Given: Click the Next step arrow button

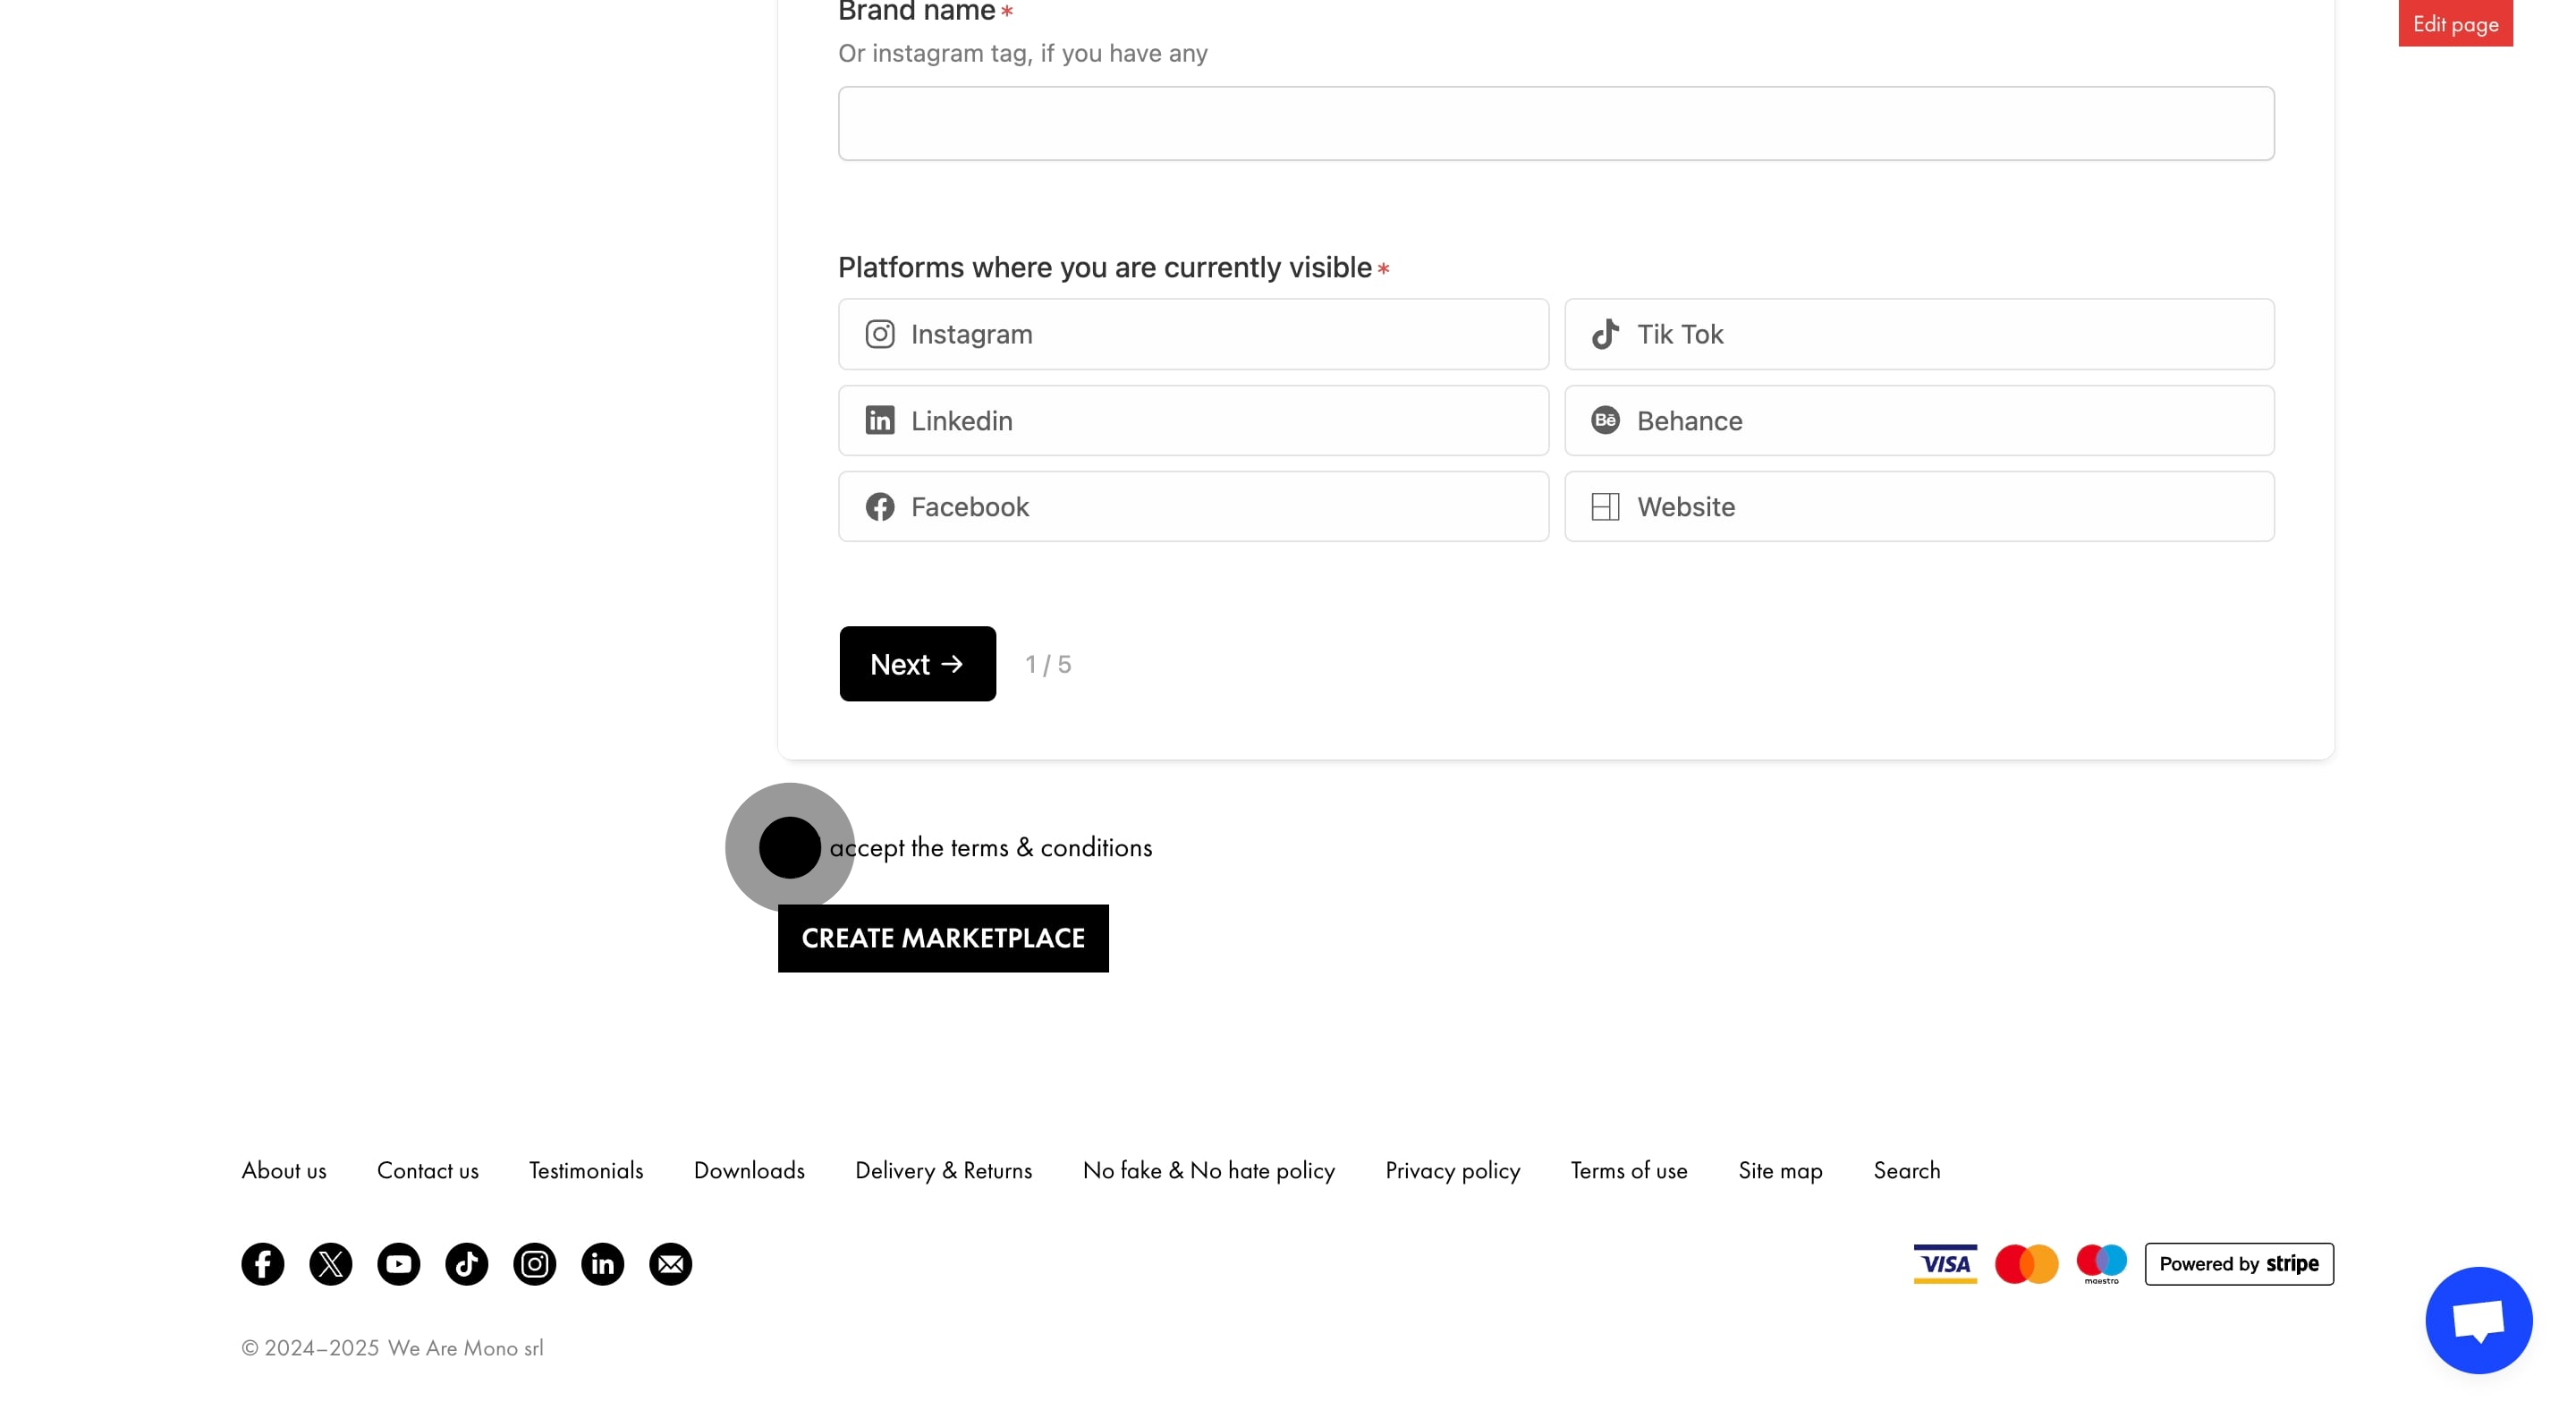Looking at the screenshot, I should click(916, 663).
